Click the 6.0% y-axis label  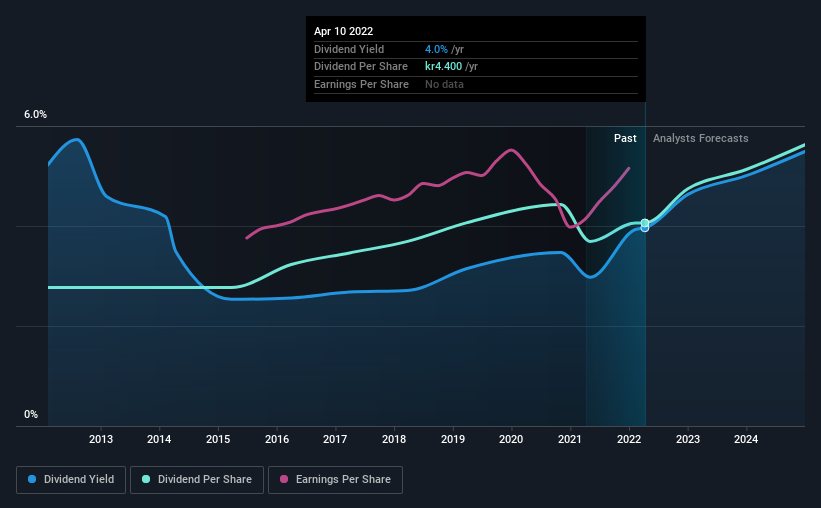pyautogui.click(x=35, y=114)
